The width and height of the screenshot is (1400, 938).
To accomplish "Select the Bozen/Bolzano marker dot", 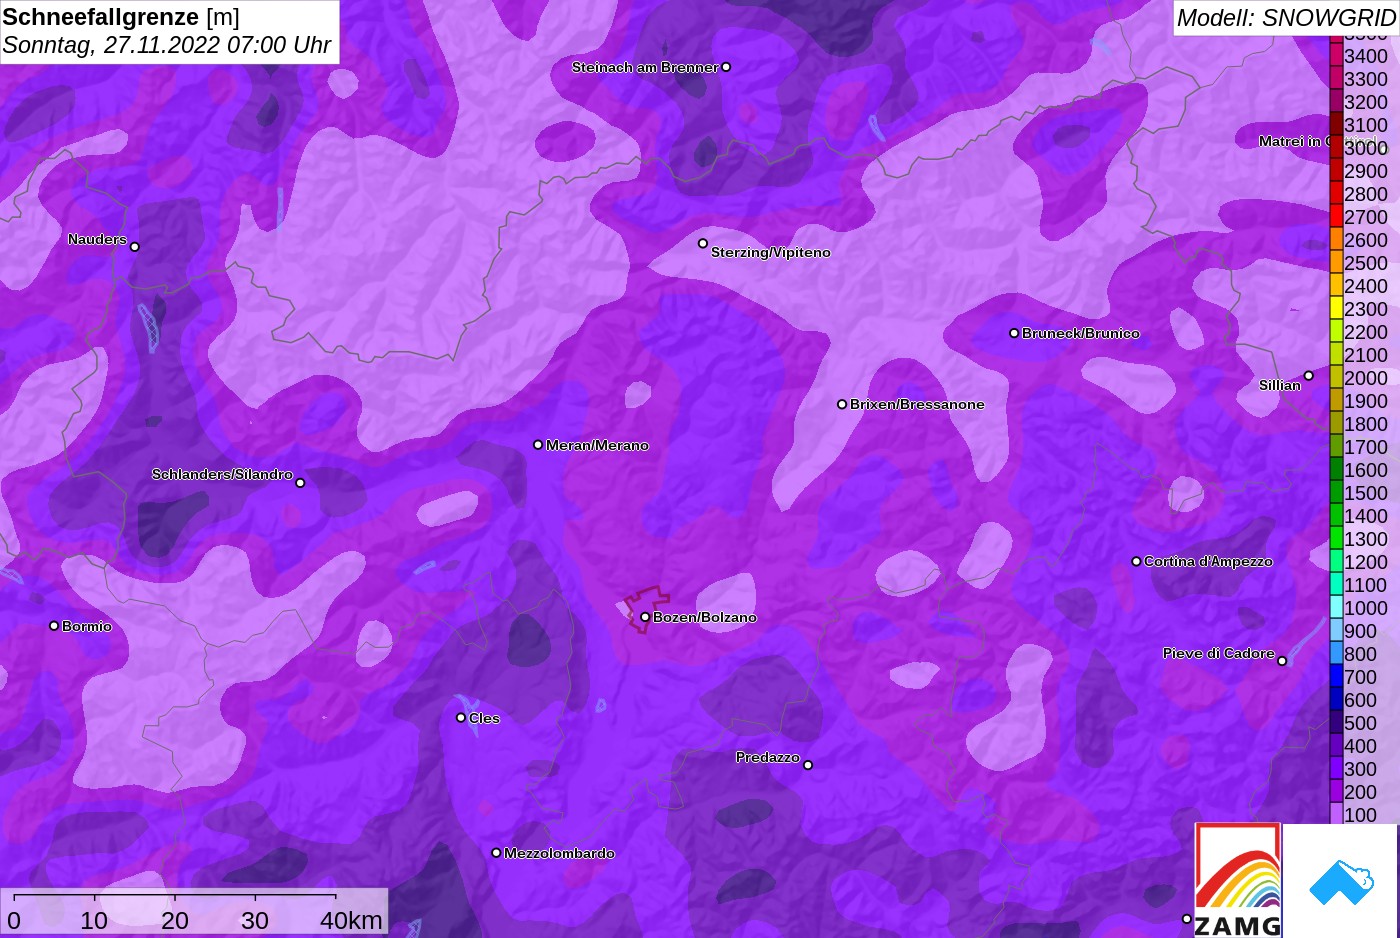I will coord(645,617).
